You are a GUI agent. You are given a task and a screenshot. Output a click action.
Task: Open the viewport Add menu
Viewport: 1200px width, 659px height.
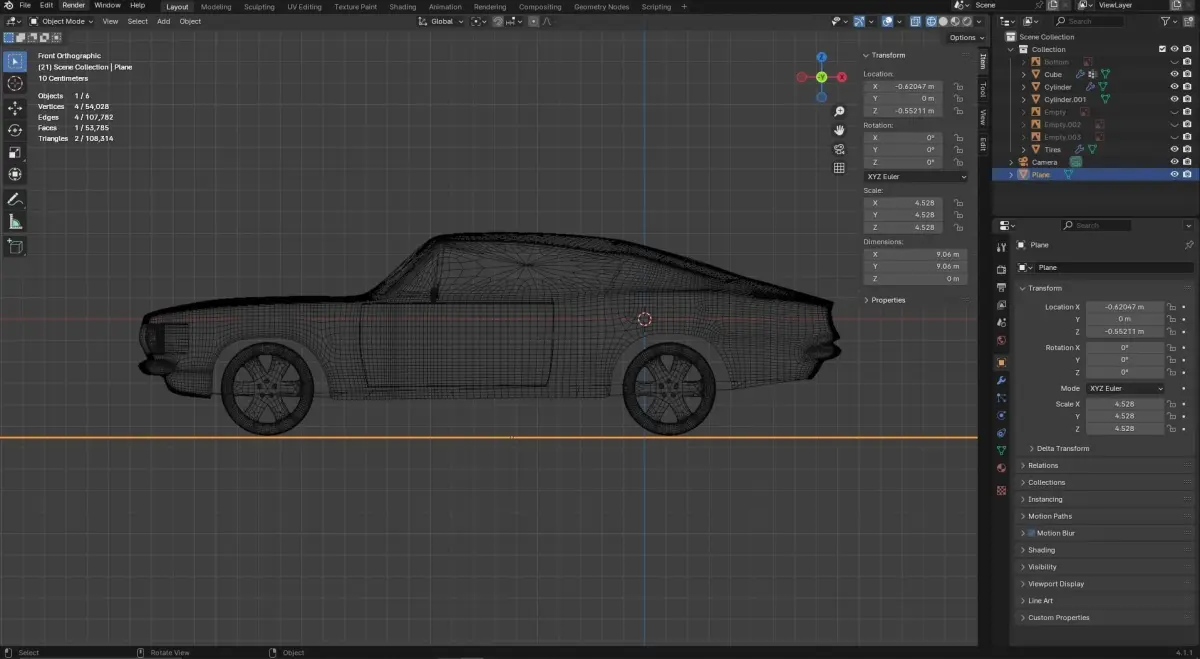tap(163, 21)
